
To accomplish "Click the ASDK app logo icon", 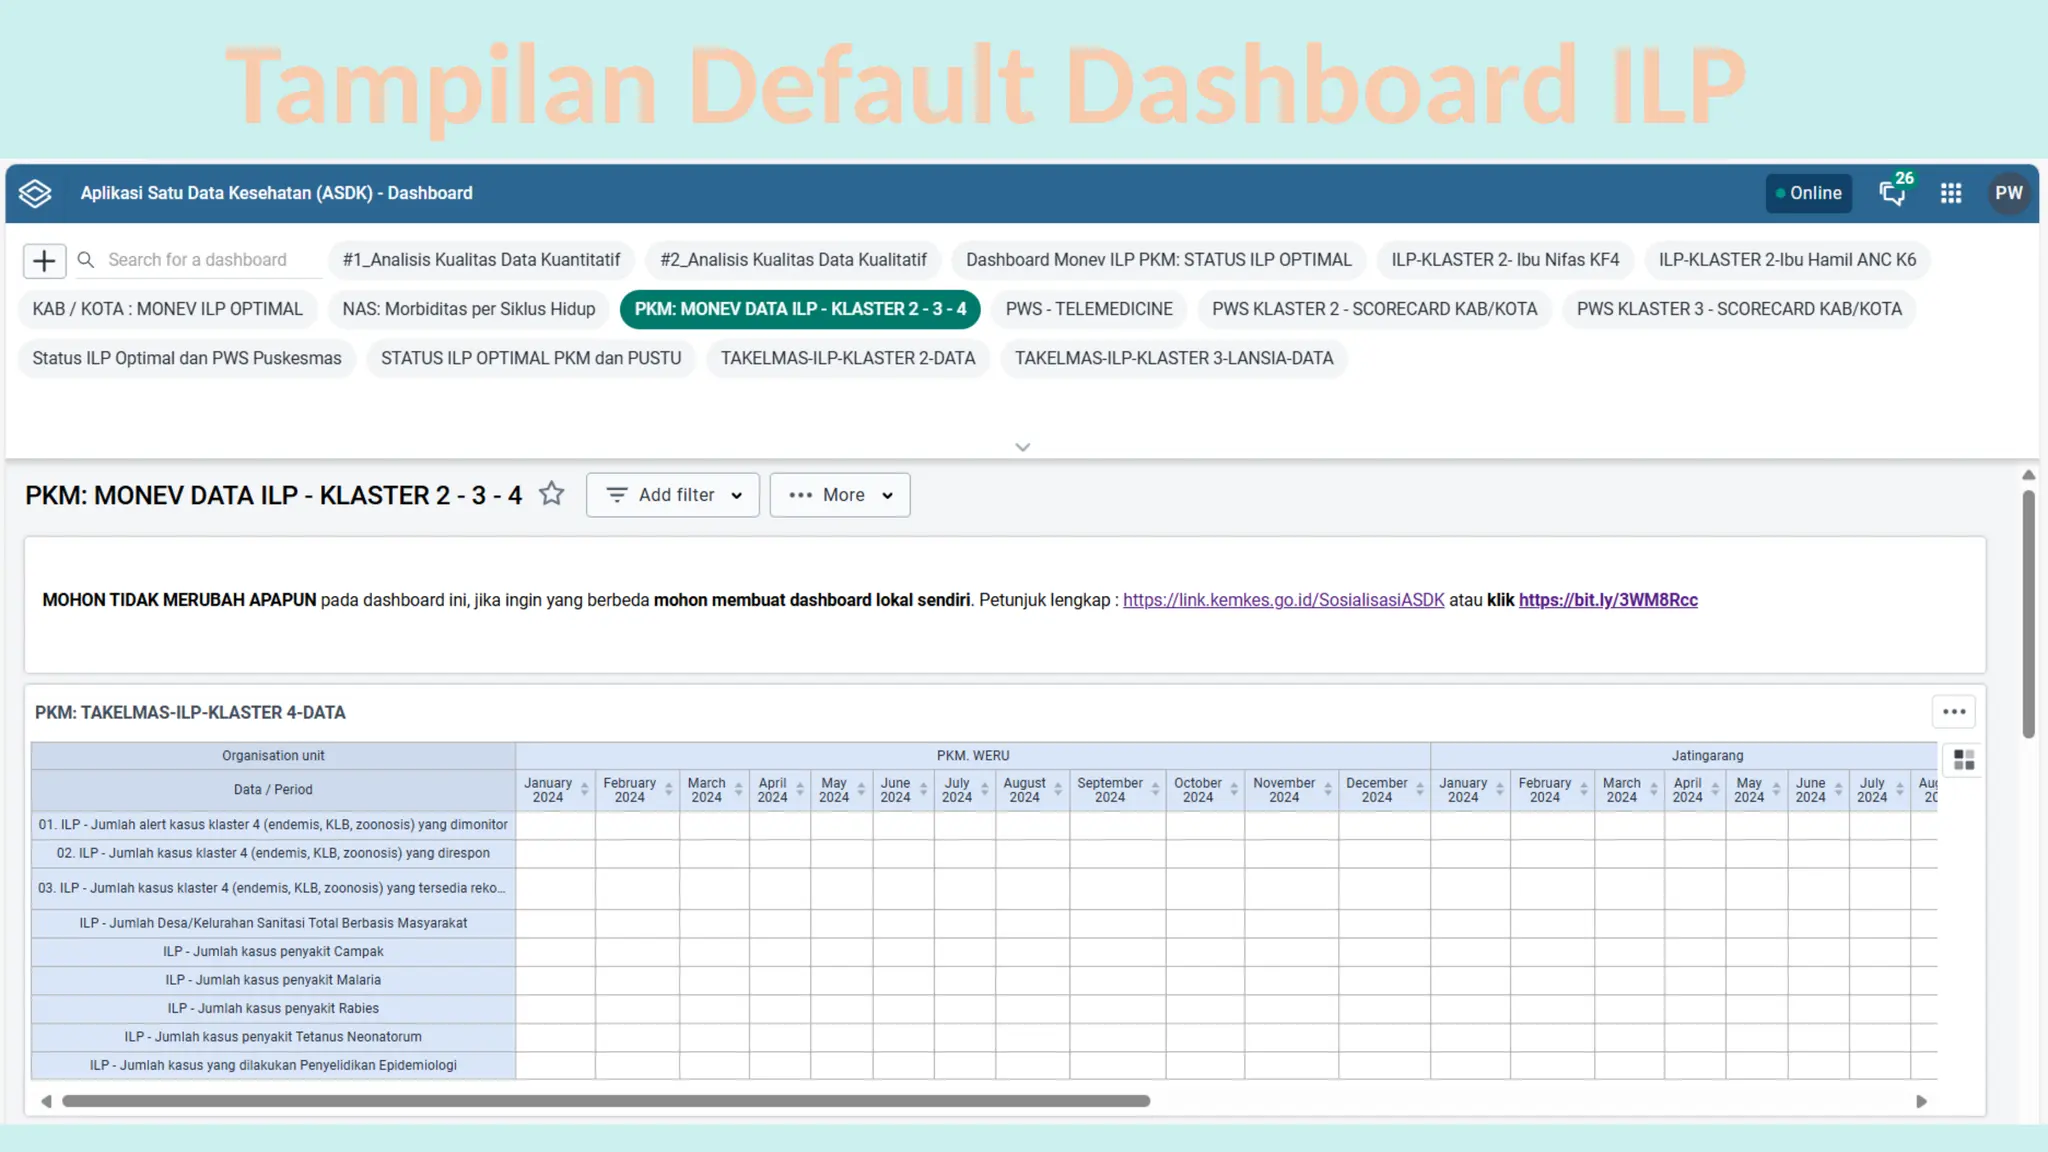I will click(35, 193).
